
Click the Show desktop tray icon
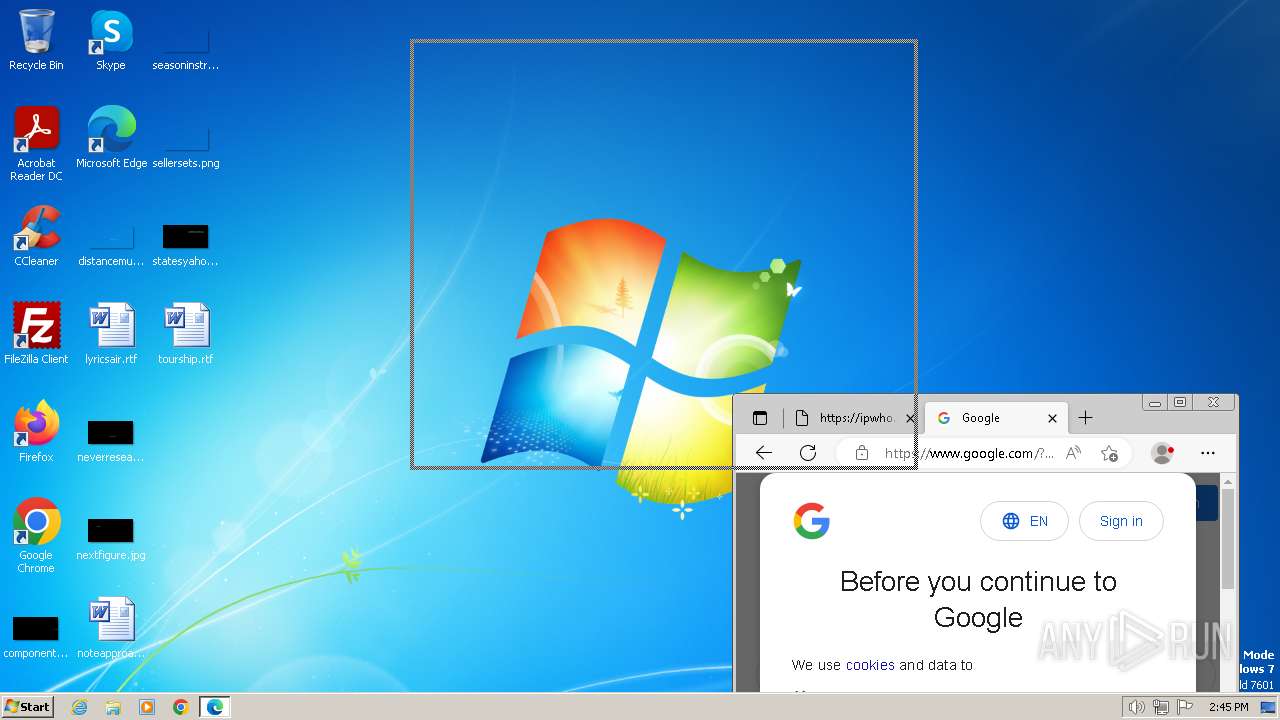(1268, 707)
